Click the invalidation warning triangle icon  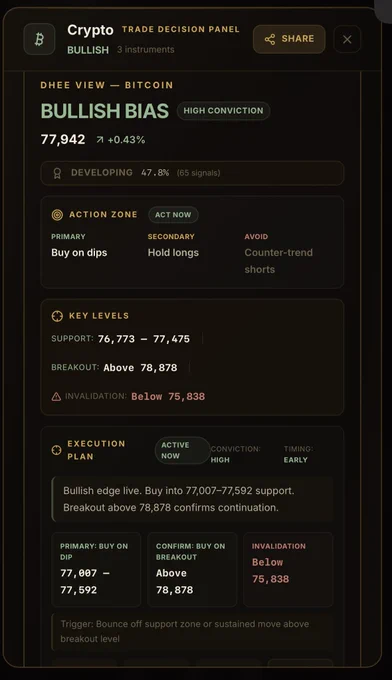56,396
